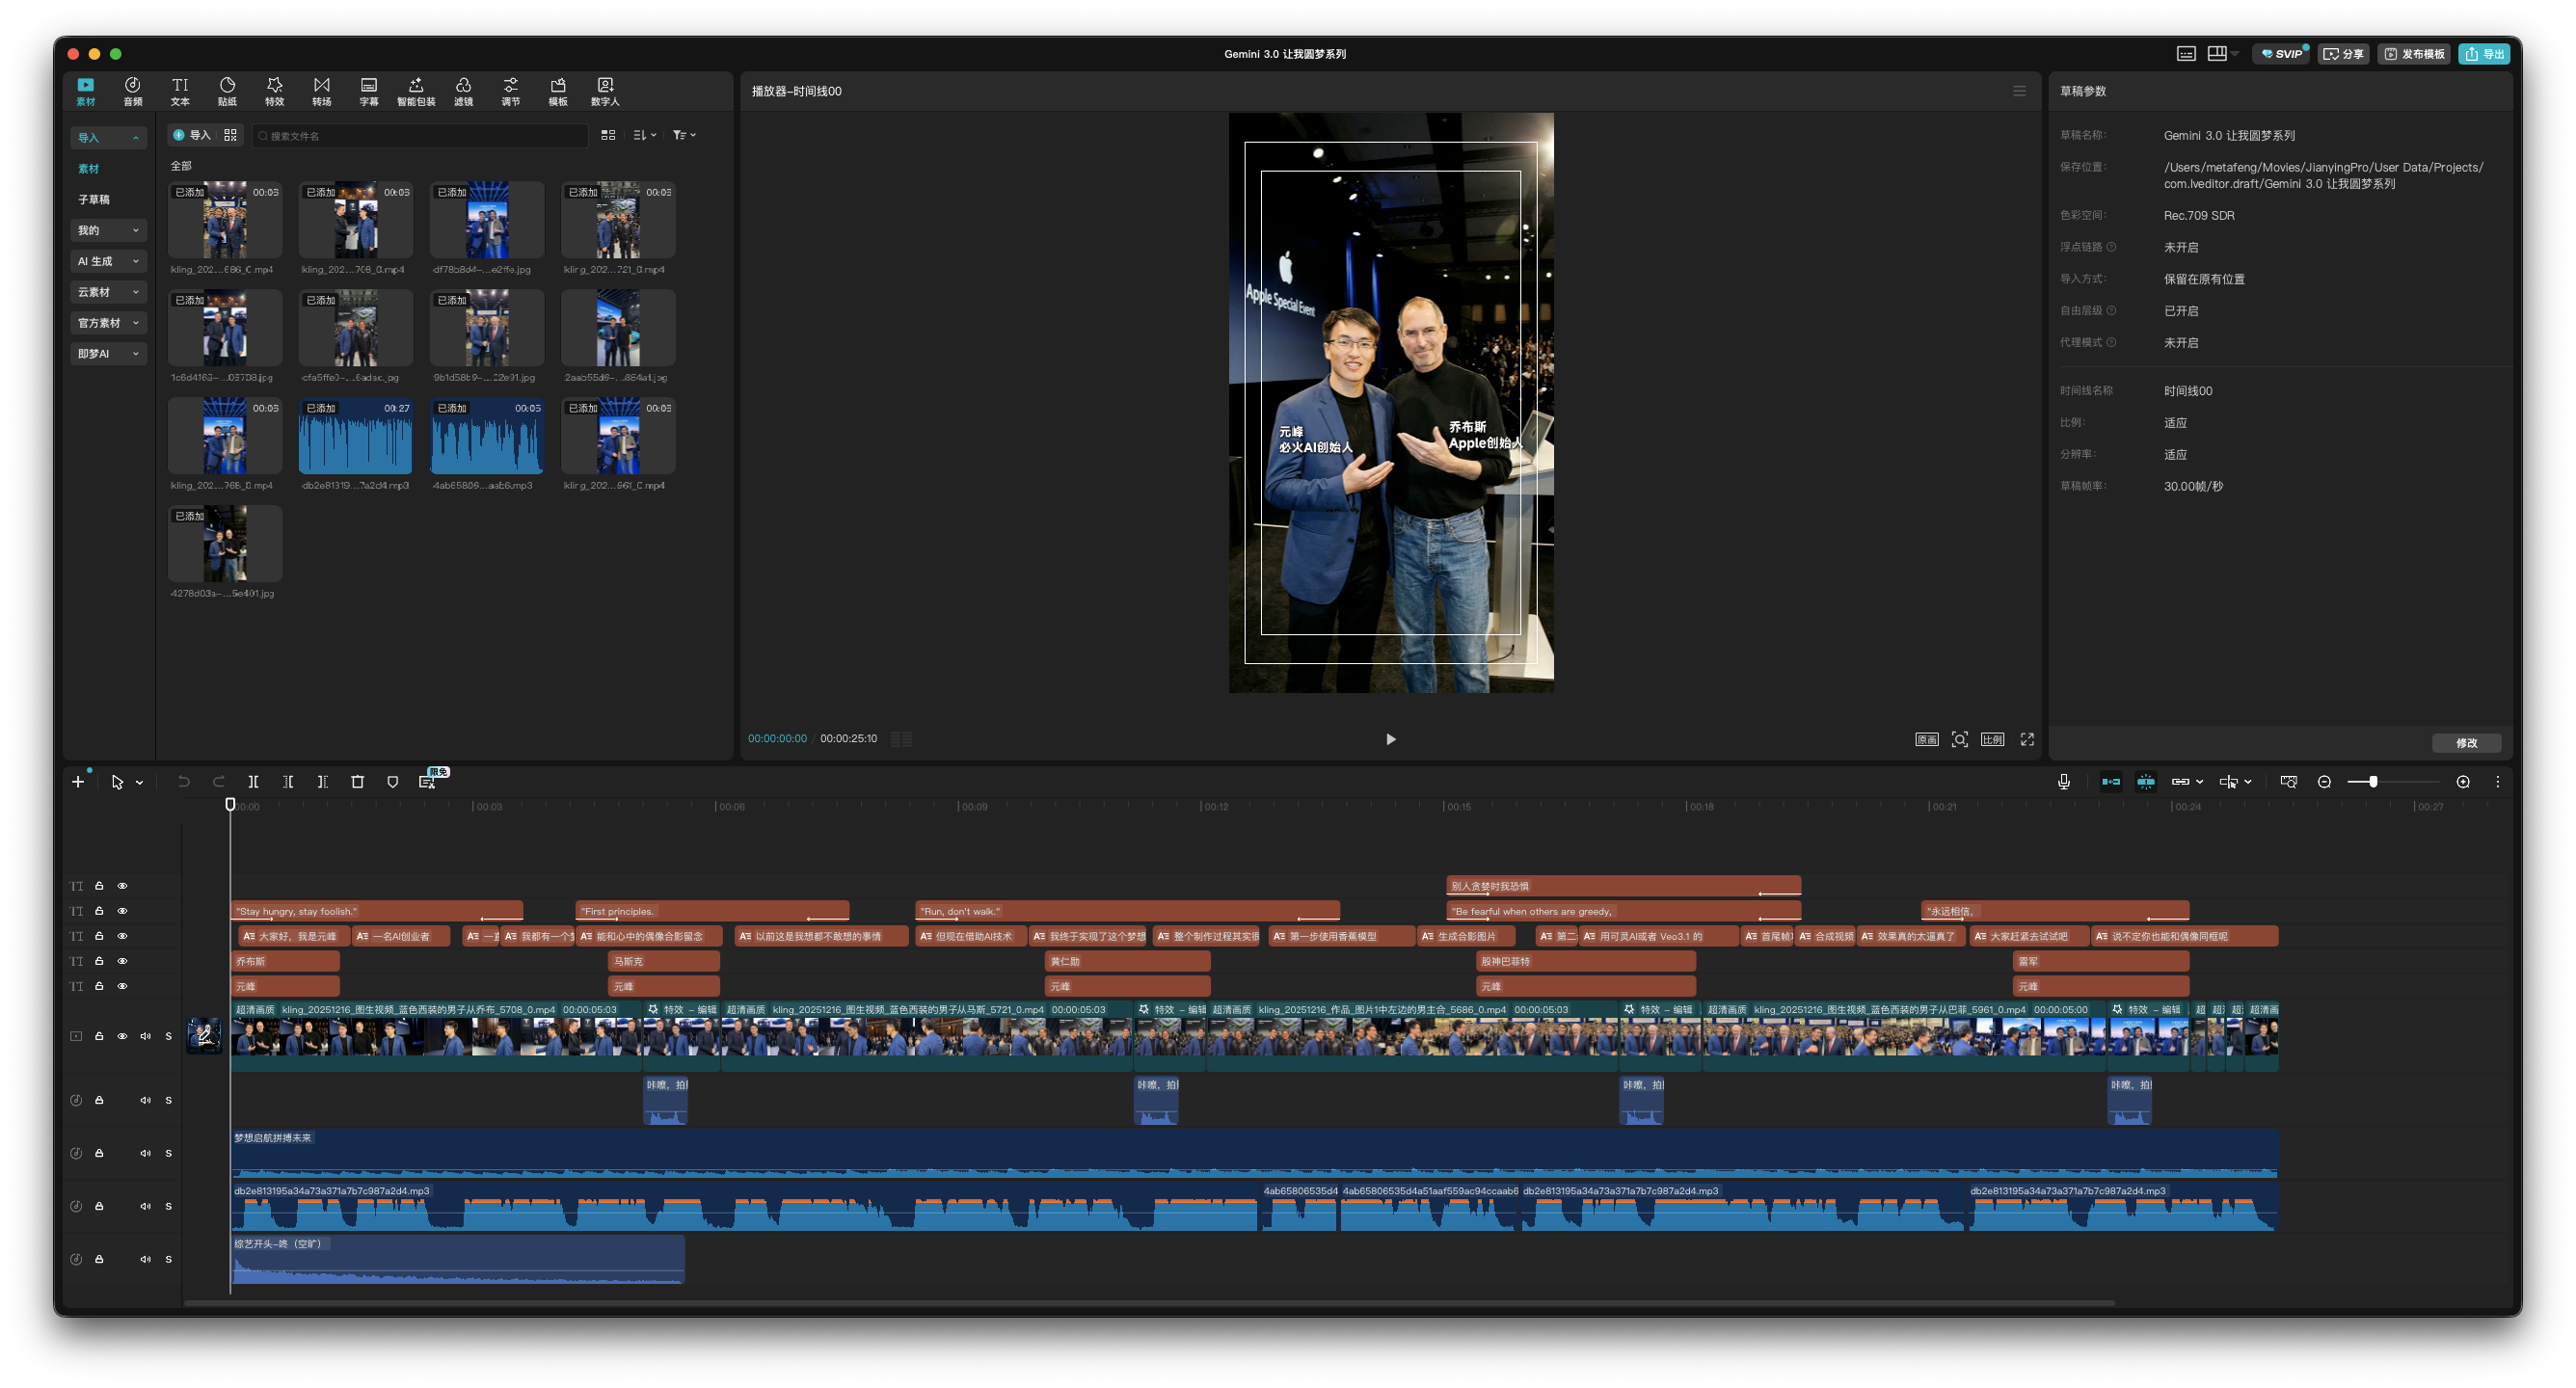Hide the "Stay hungry, stay foolish" text track
2576x1388 pixels.
122,911
